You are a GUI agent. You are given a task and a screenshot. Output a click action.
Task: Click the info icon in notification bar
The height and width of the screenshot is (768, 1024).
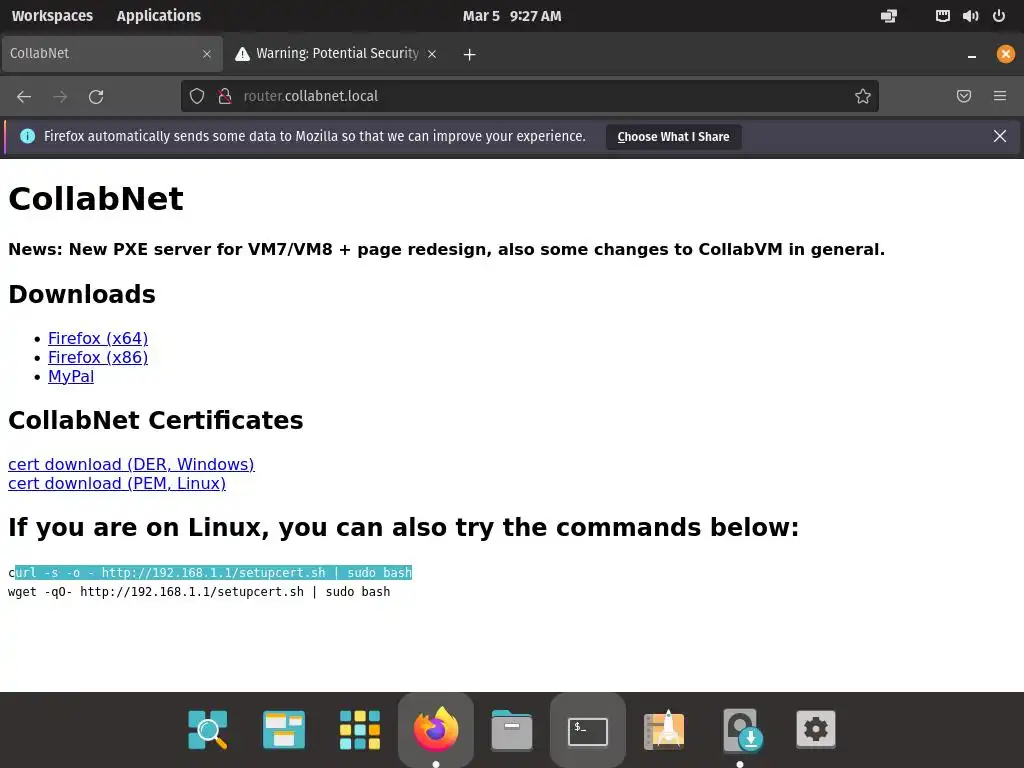coord(27,136)
